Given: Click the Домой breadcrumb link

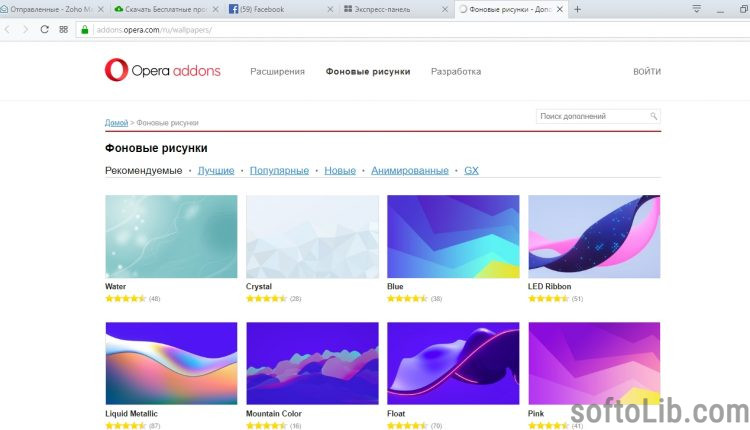Looking at the screenshot, I should pos(116,123).
